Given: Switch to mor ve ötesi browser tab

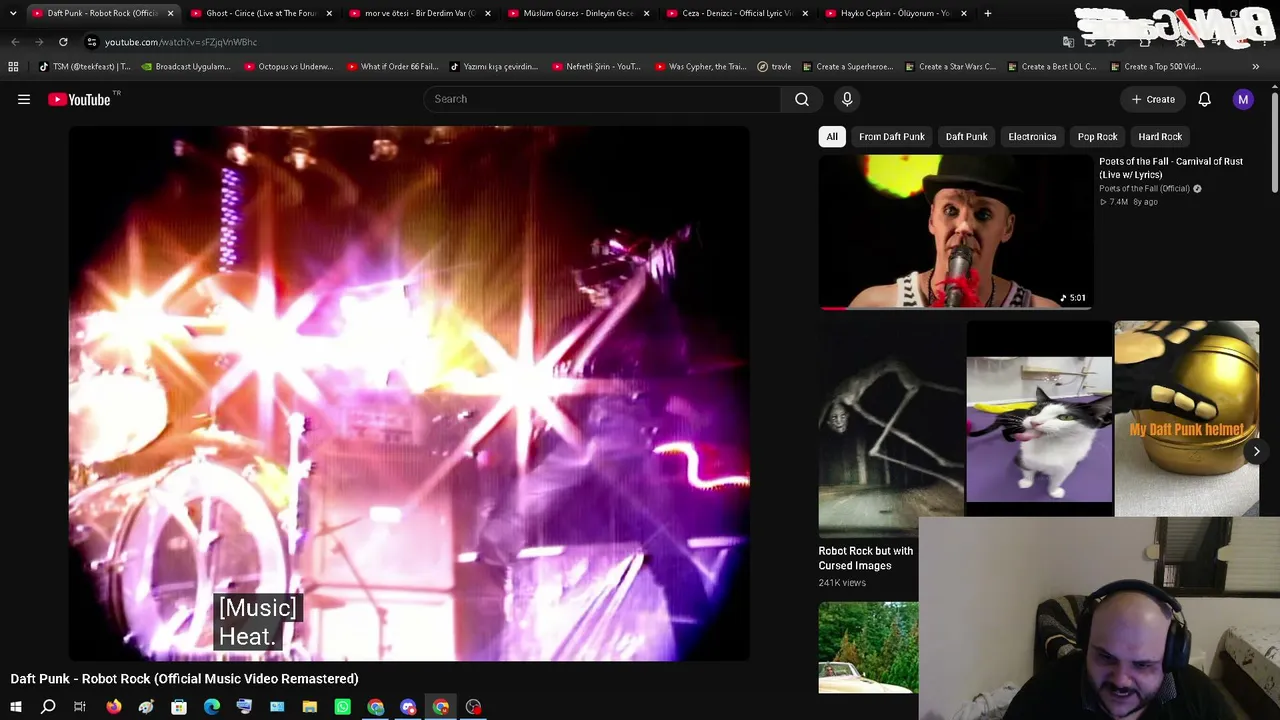Looking at the screenshot, I should coord(419,13).
